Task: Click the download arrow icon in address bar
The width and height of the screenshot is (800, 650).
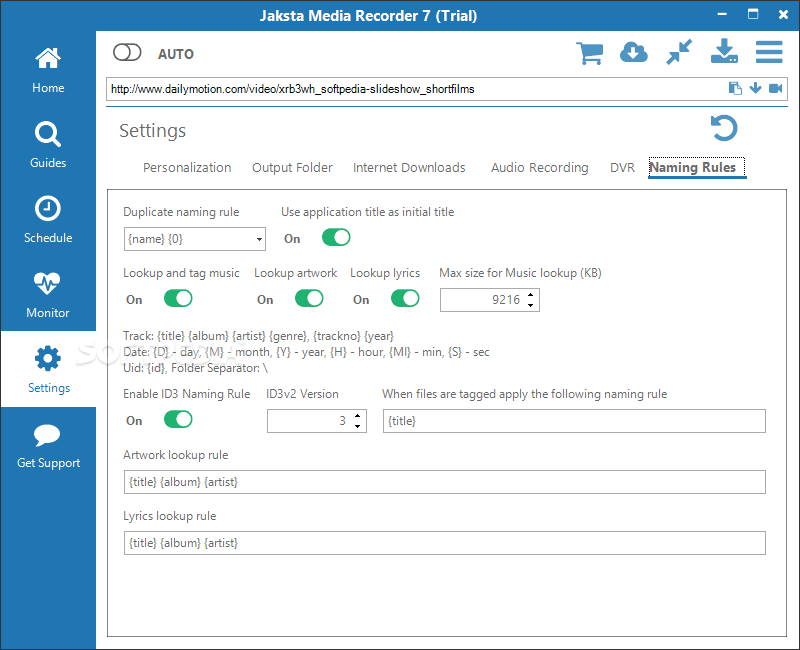Action: pos(755,88)
